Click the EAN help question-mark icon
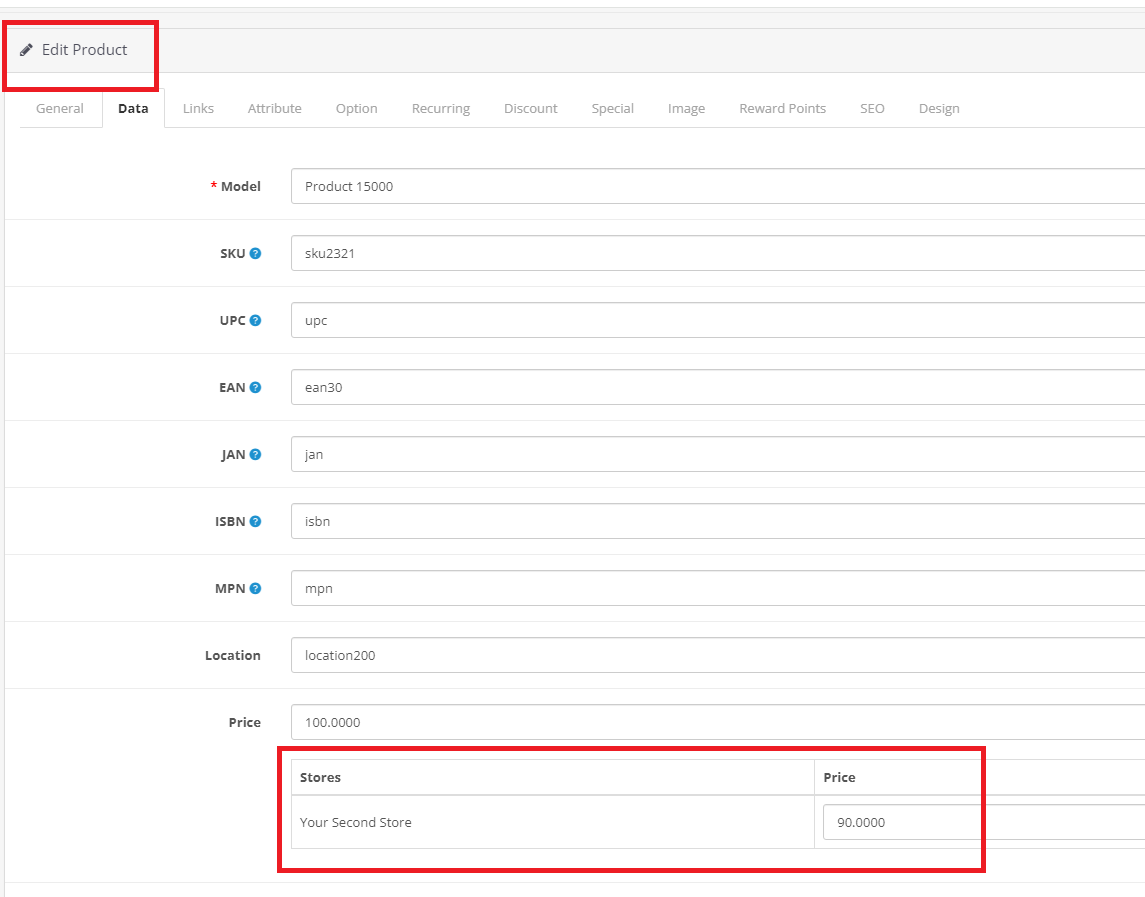The image size is (1145, 897). point(255,388)
